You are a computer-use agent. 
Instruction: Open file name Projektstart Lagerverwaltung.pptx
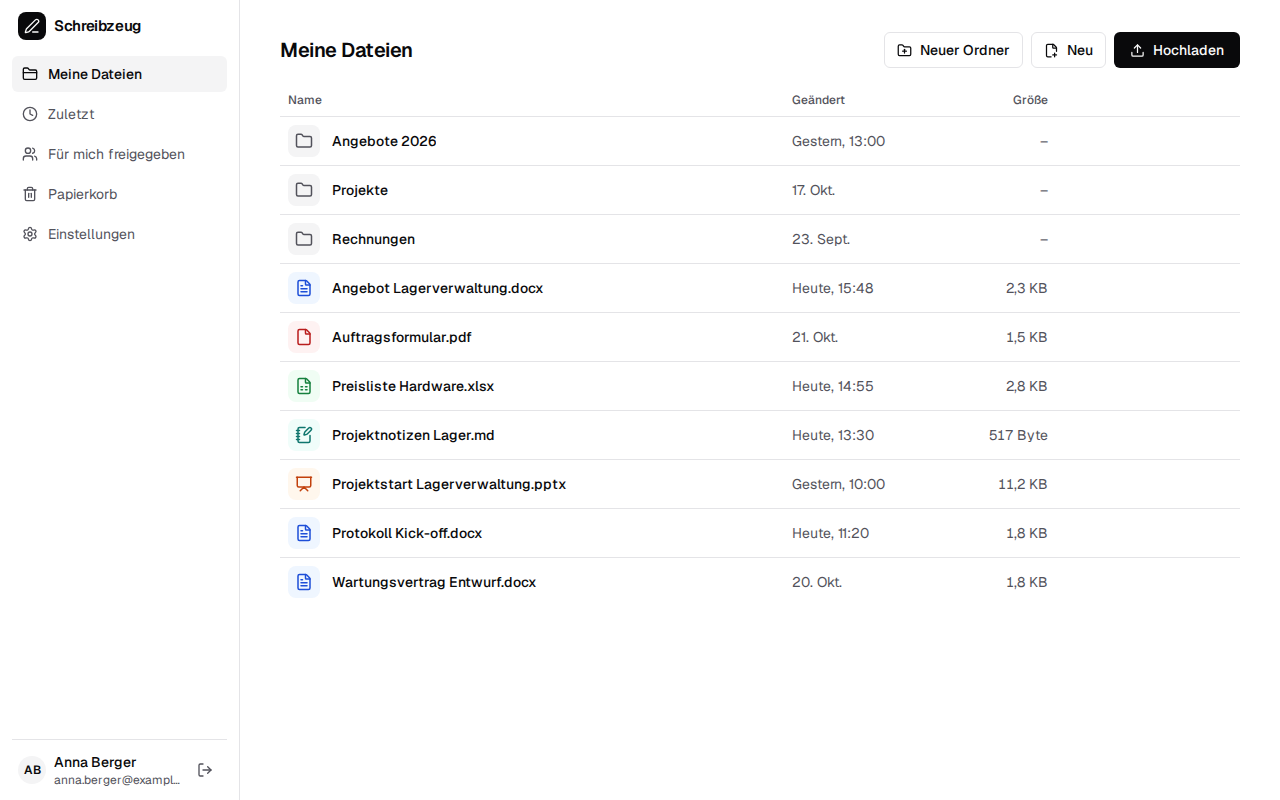coord(449,484)
